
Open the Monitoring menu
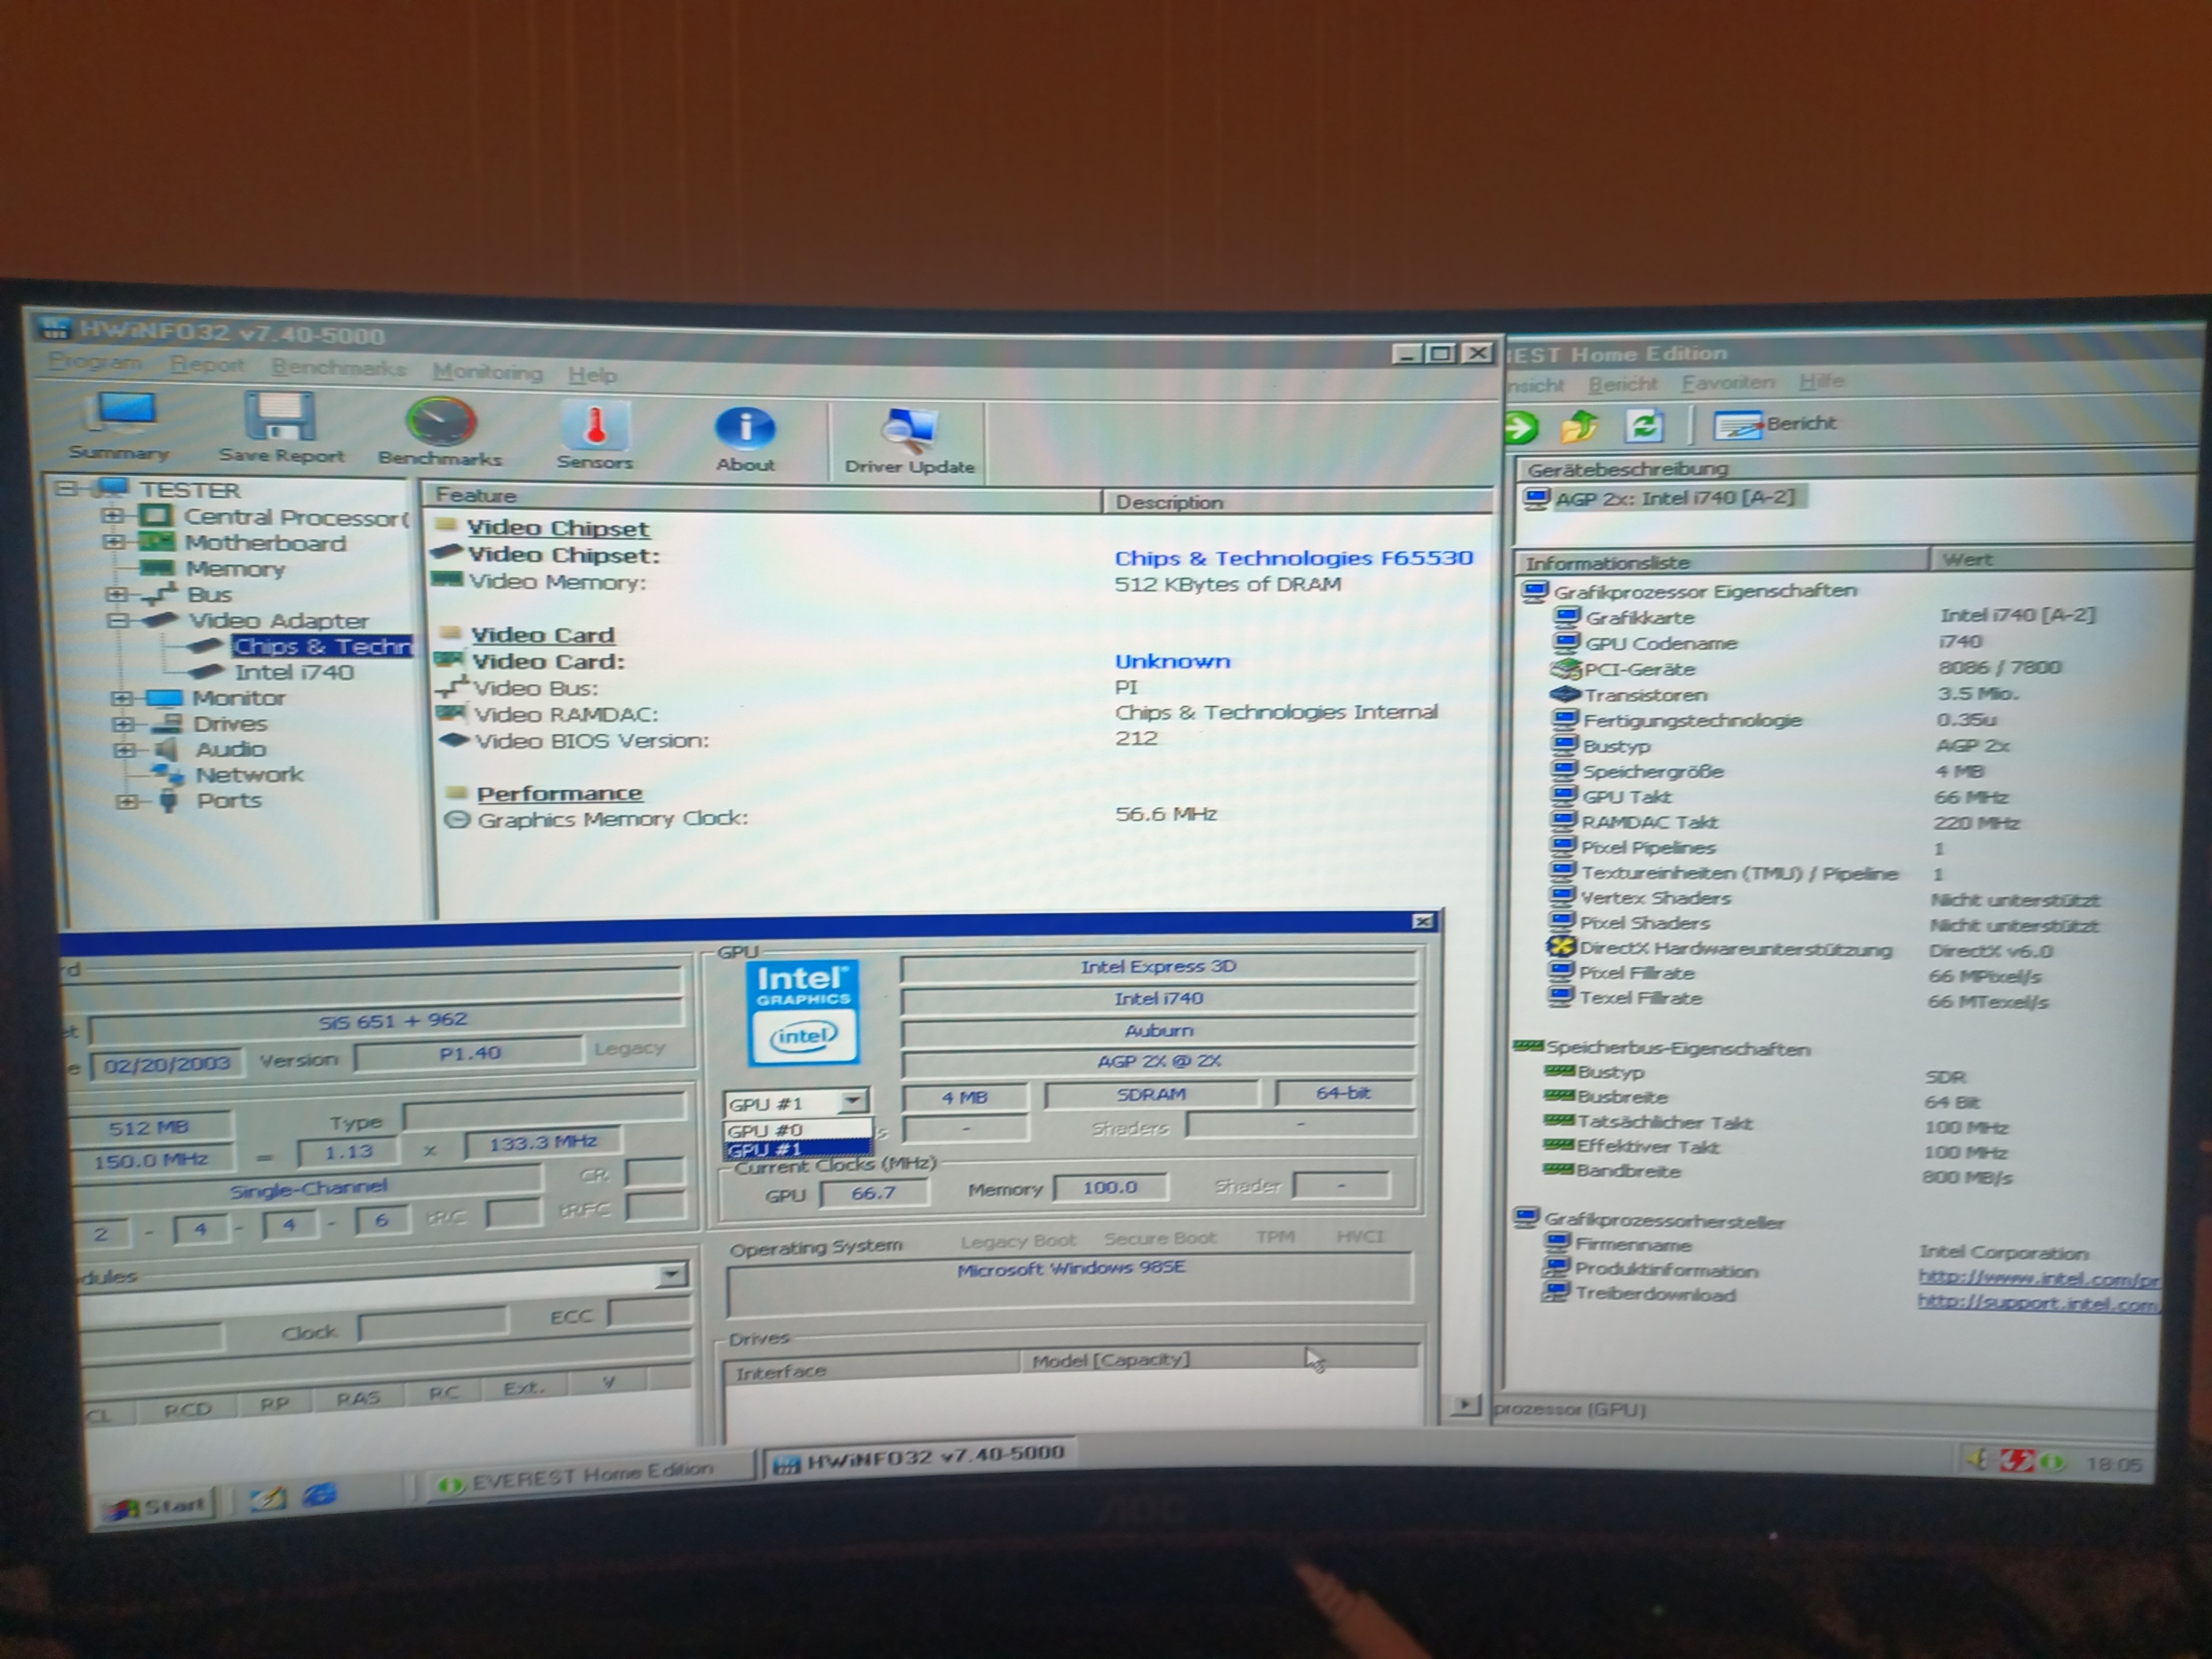tap(487, 372)
